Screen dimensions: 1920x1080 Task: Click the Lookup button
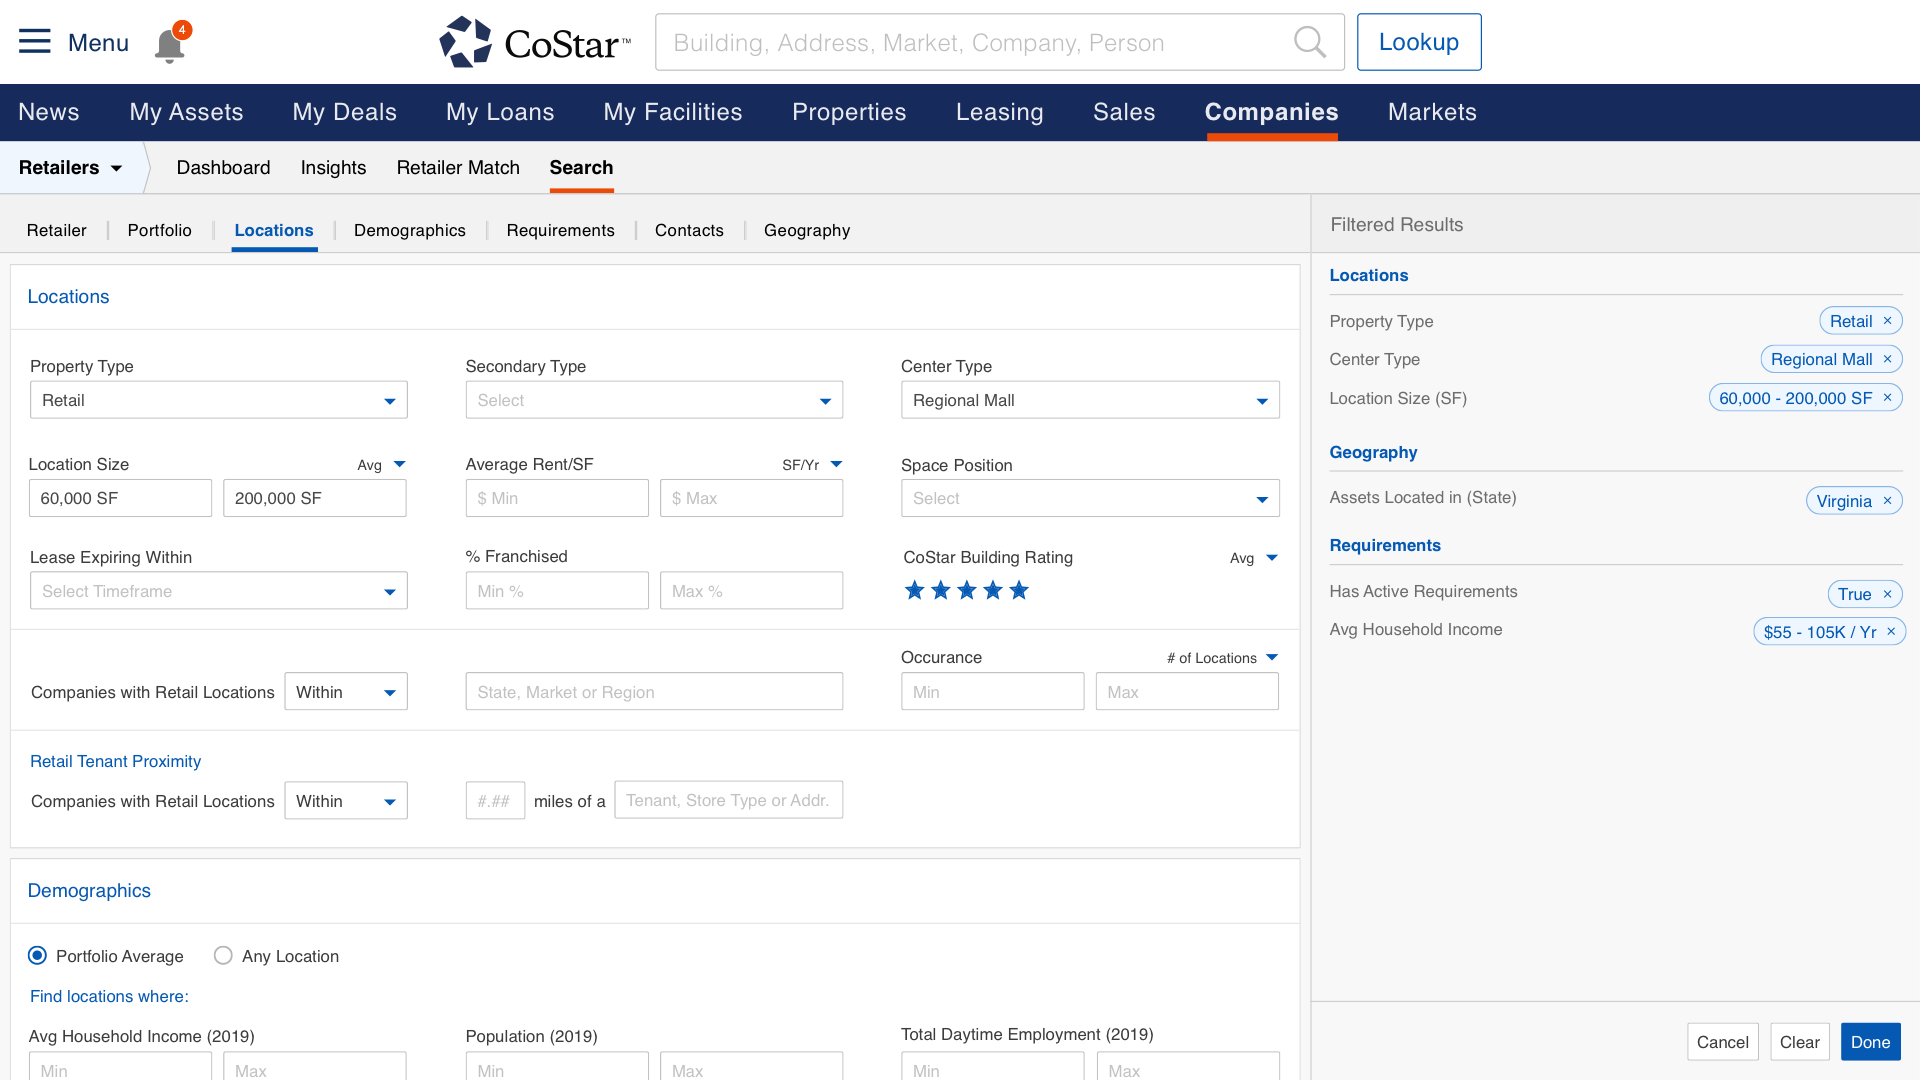pos(1419,42)
